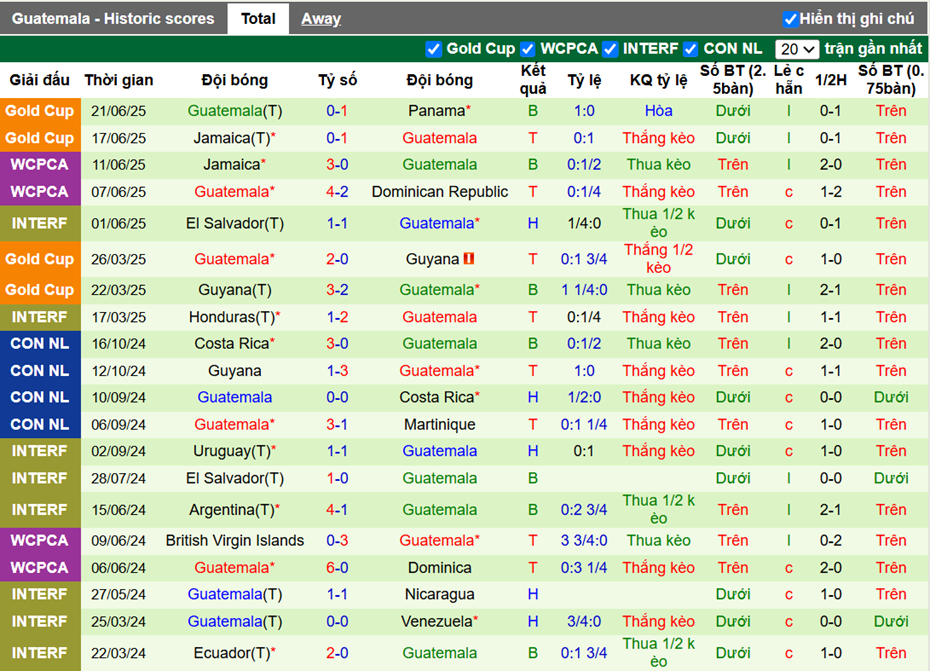This screenshot has width=930, height=671.
Task: Open the 6-0 score against Dominica
Action: 337,568
